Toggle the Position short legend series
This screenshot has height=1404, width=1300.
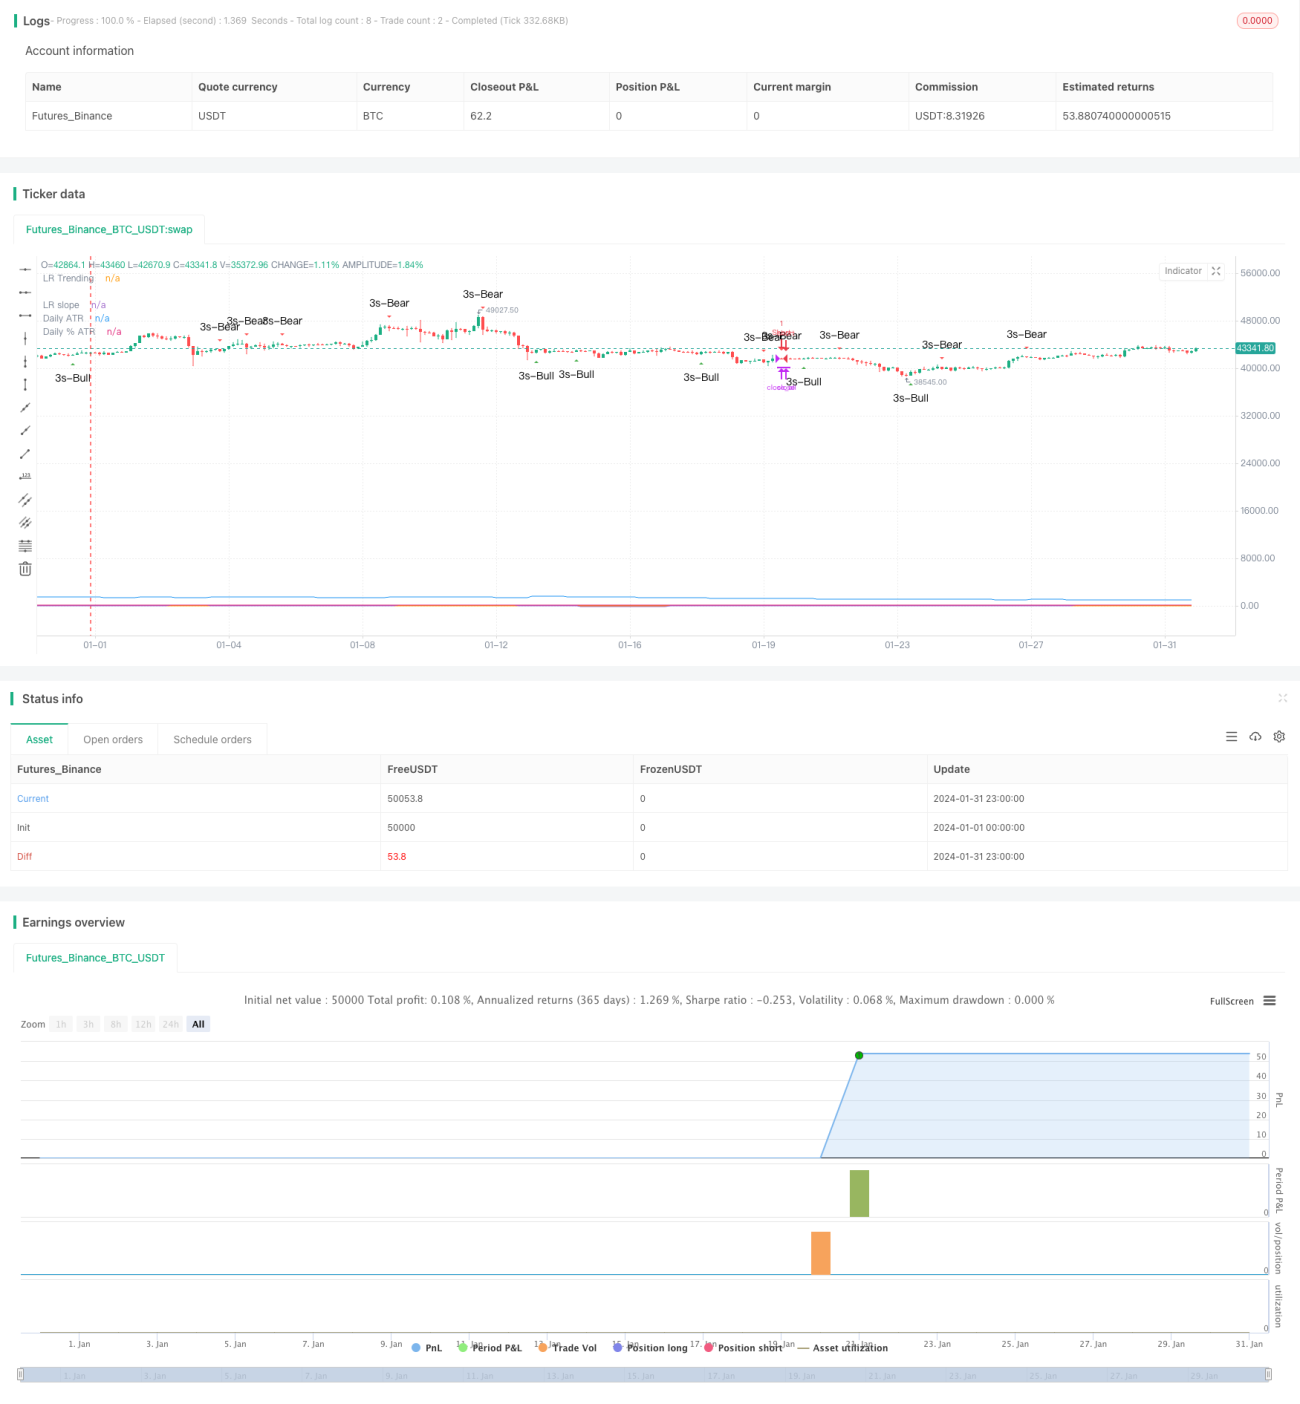[x=743, y=1348]
